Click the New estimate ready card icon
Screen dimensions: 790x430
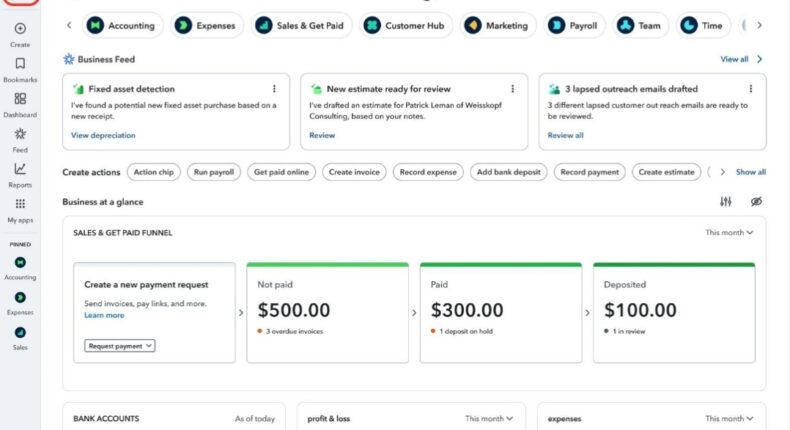pos(316,89)
